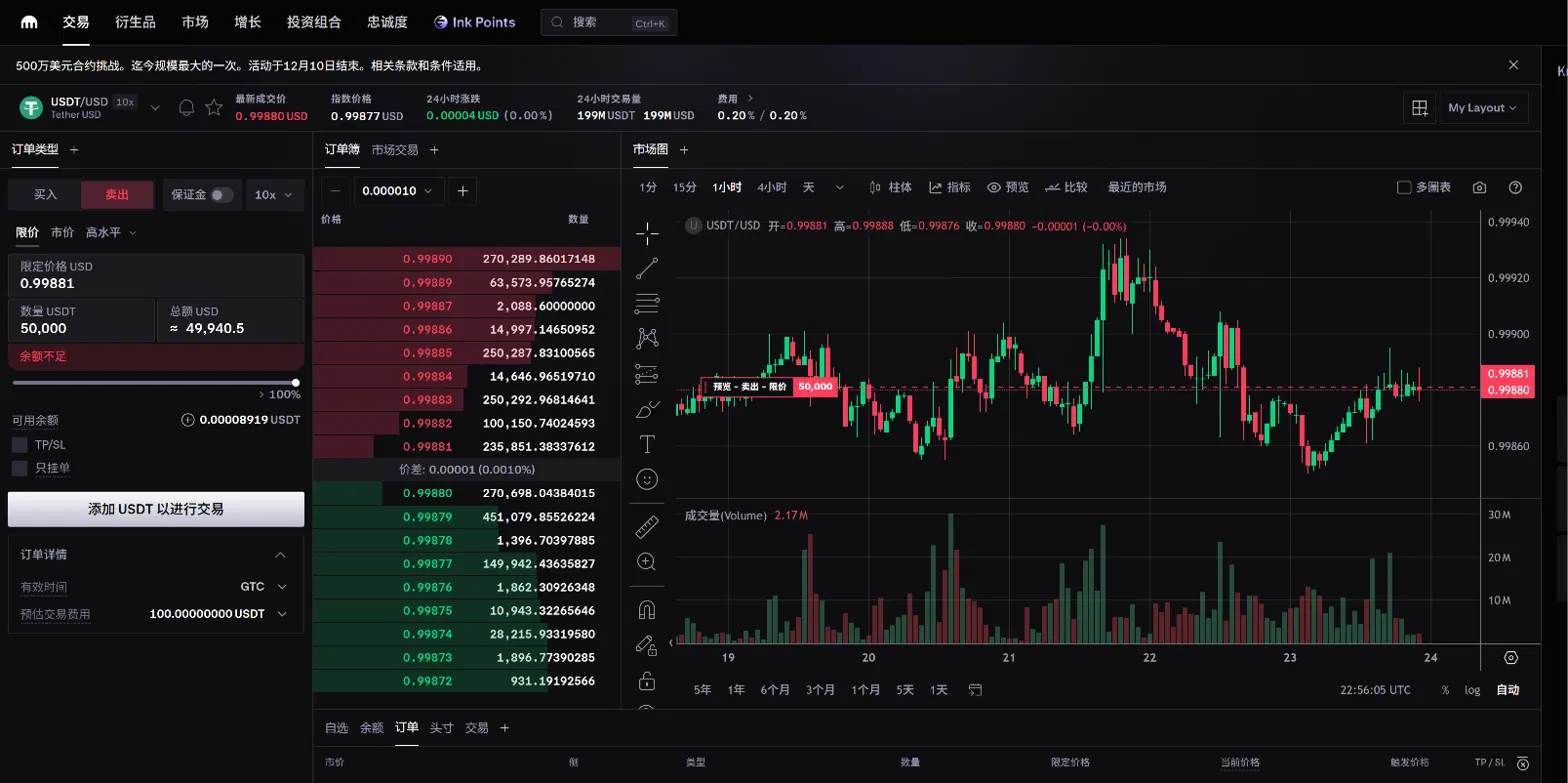Click 添加 USDT 以进行交易 button
1568x783 pixels.
(x=156, y=509)
